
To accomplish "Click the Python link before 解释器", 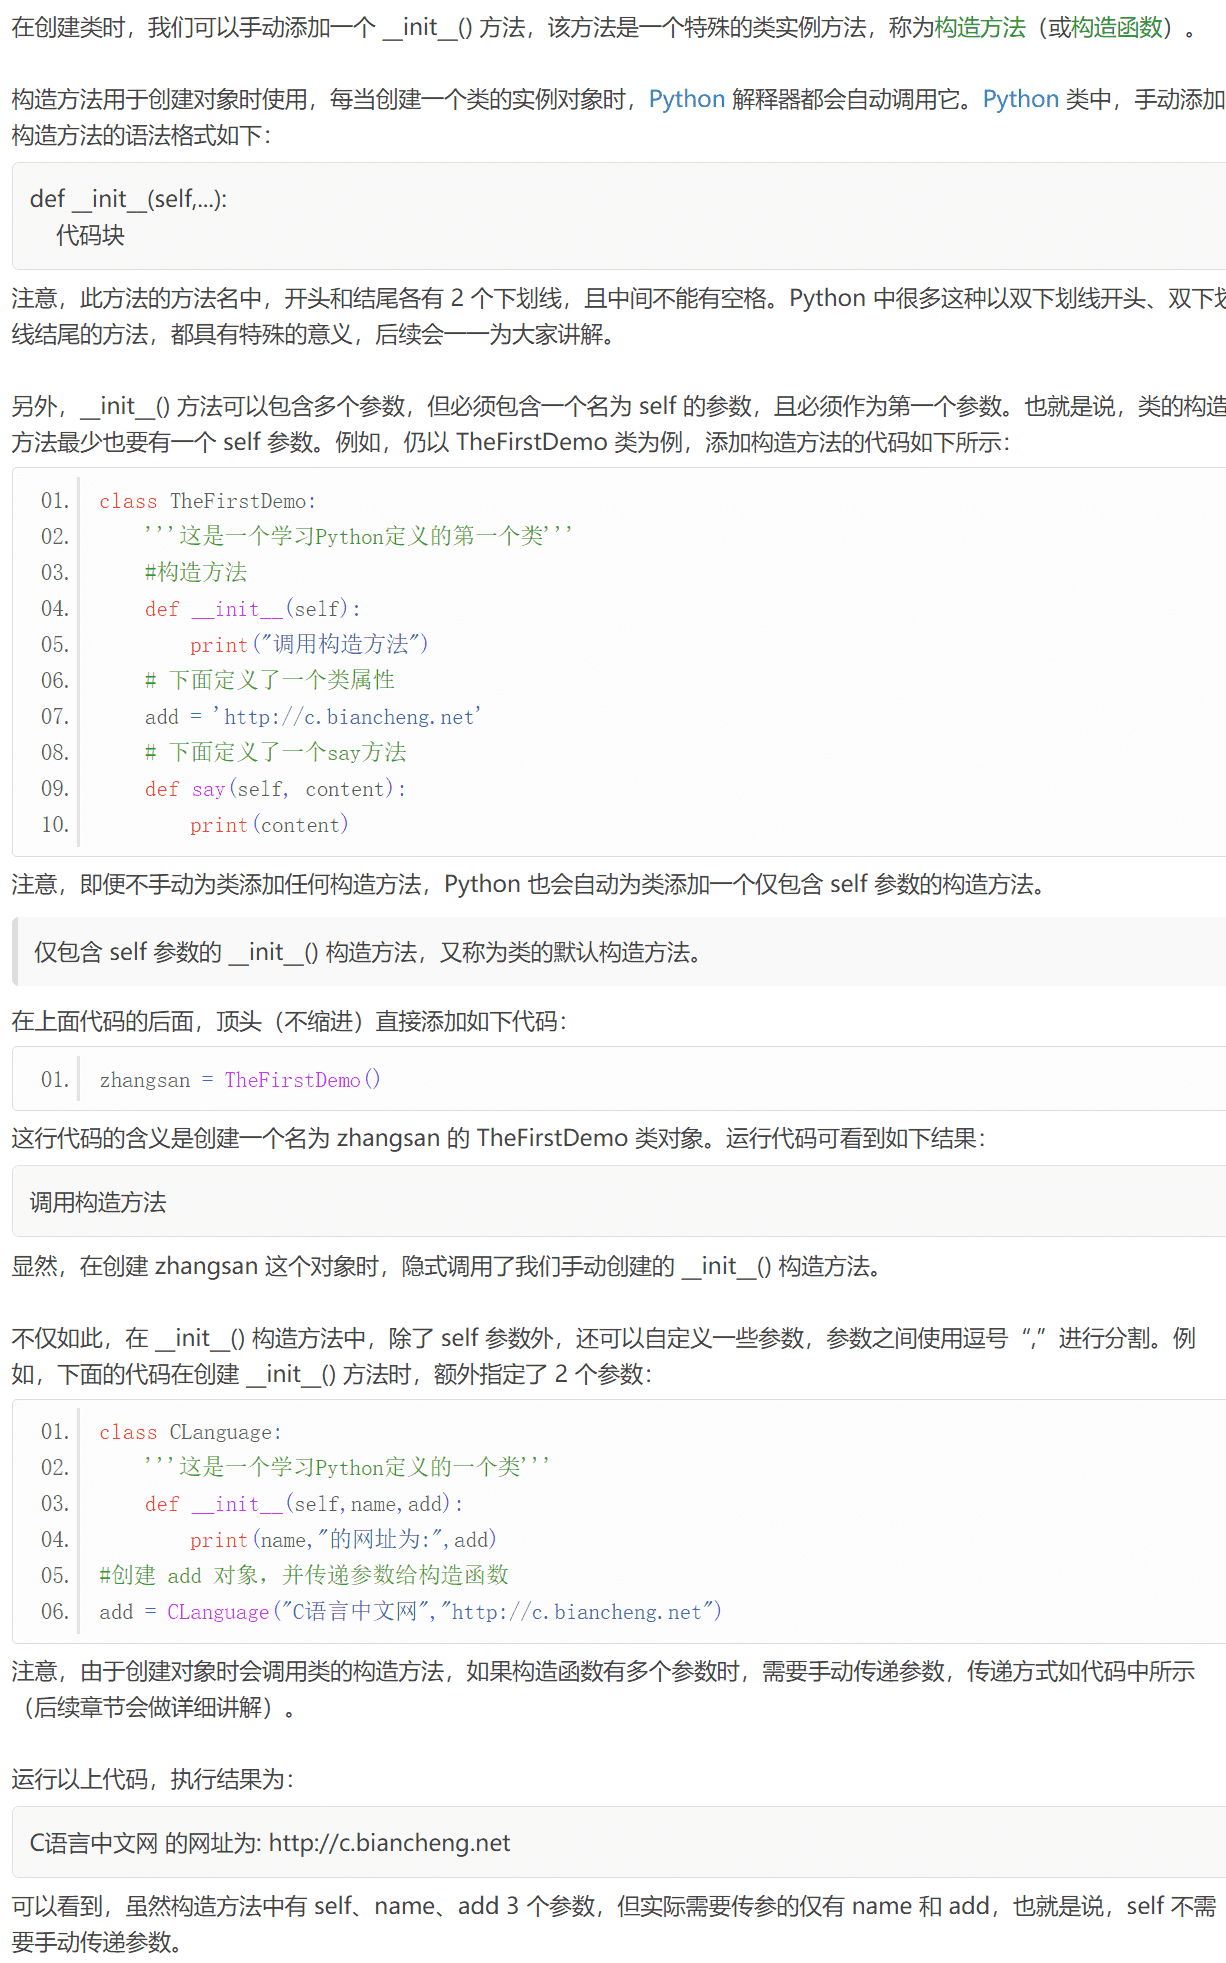I will pyautogui.click(x=686, y=99).
